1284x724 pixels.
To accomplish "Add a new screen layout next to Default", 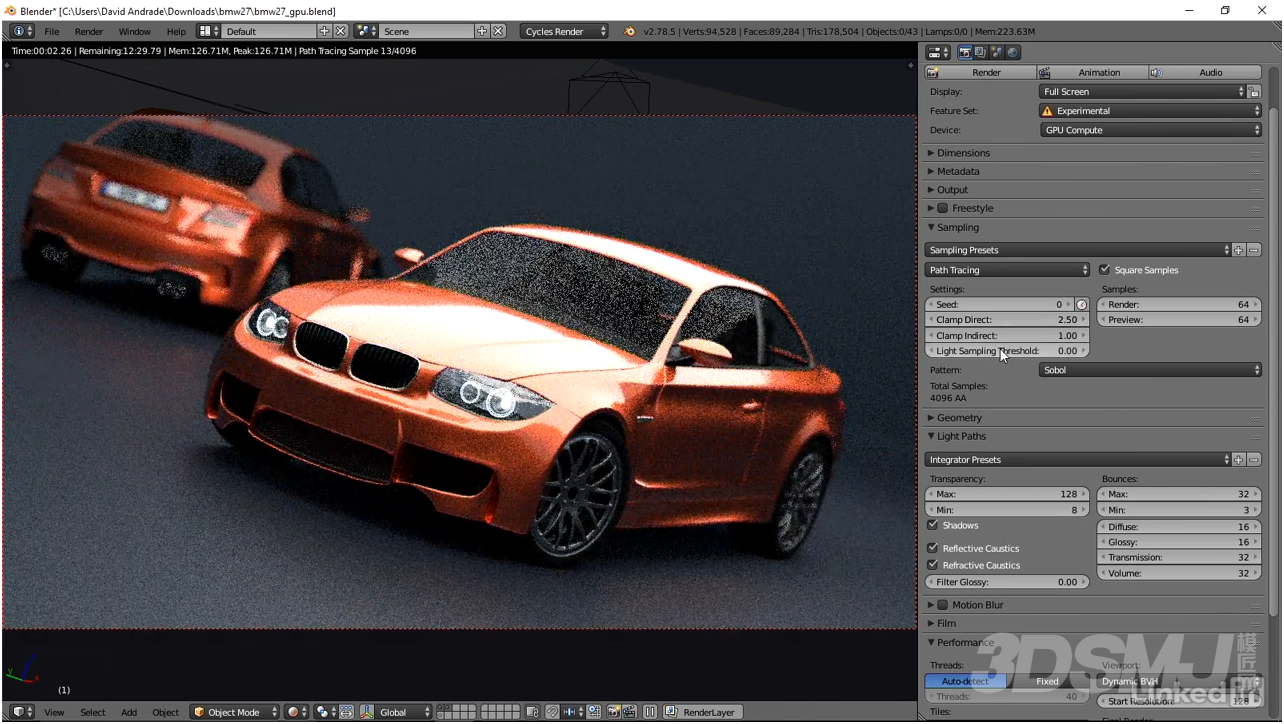I will pyautogui.click(x=324, y=31).
